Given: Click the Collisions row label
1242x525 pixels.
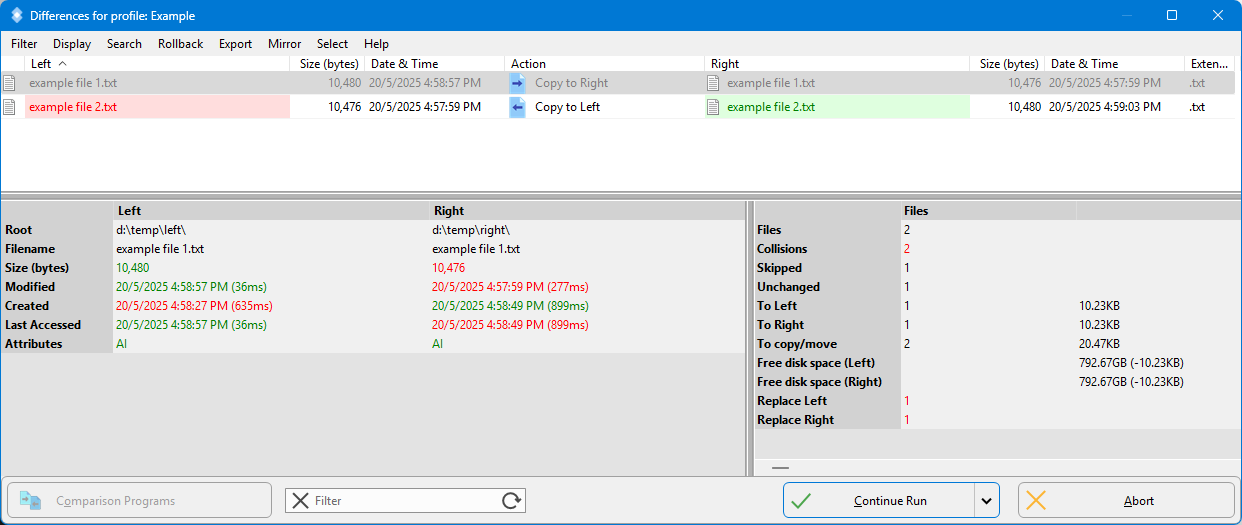Looking at the screenshot, I should (782, 249).
